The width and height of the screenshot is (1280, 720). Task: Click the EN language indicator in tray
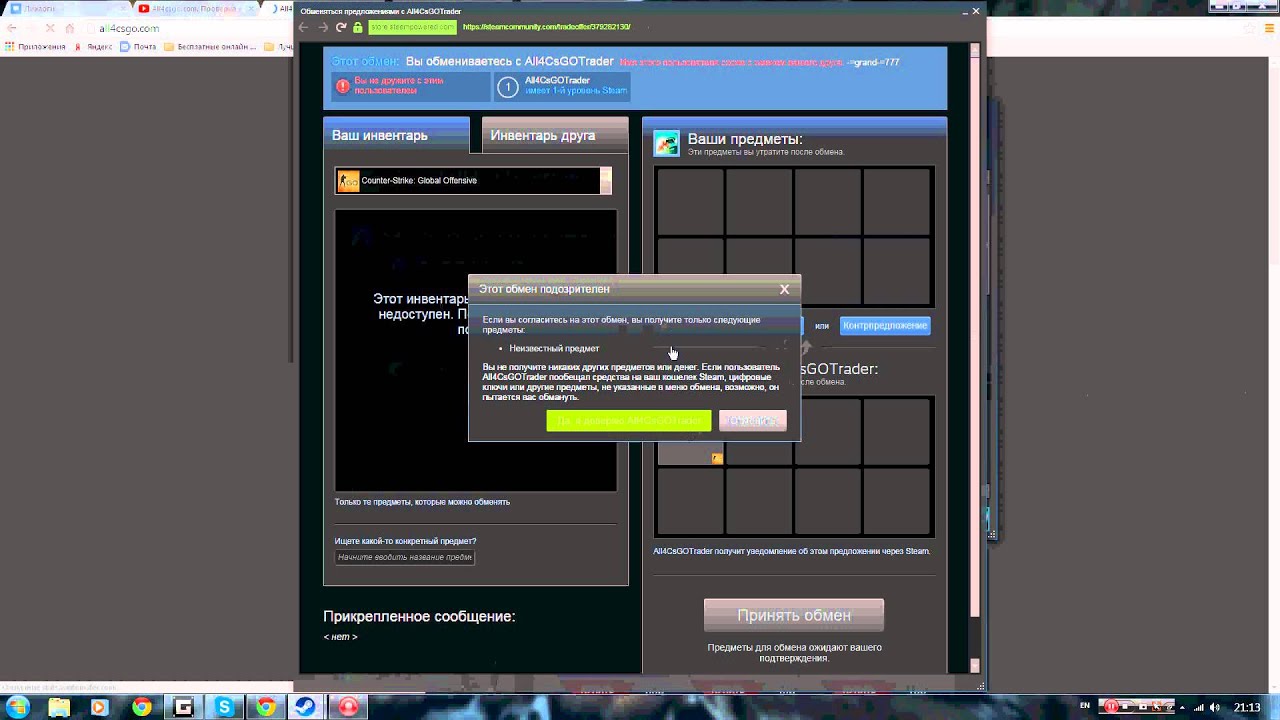(1085, 707)
